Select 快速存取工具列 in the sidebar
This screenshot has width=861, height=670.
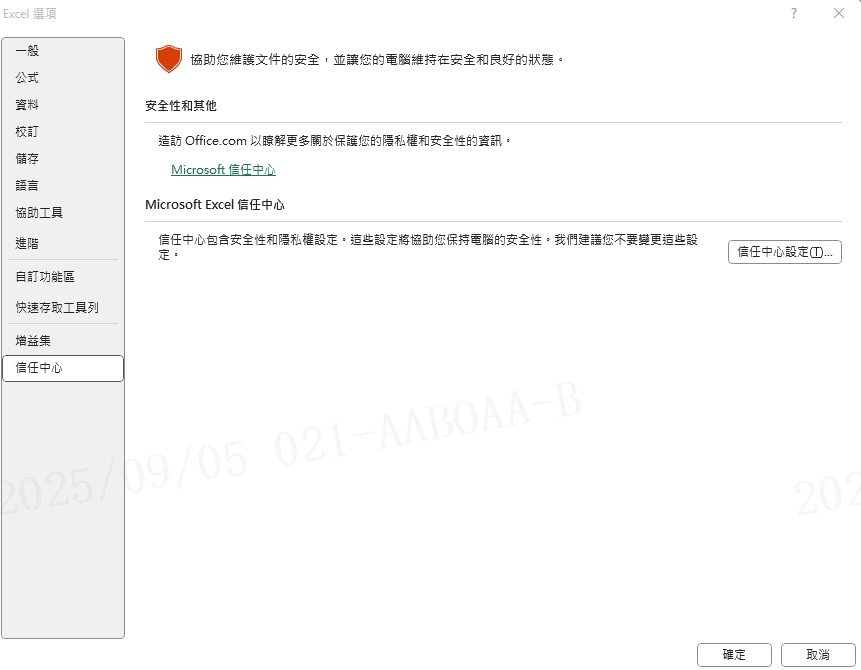(57, 308)
